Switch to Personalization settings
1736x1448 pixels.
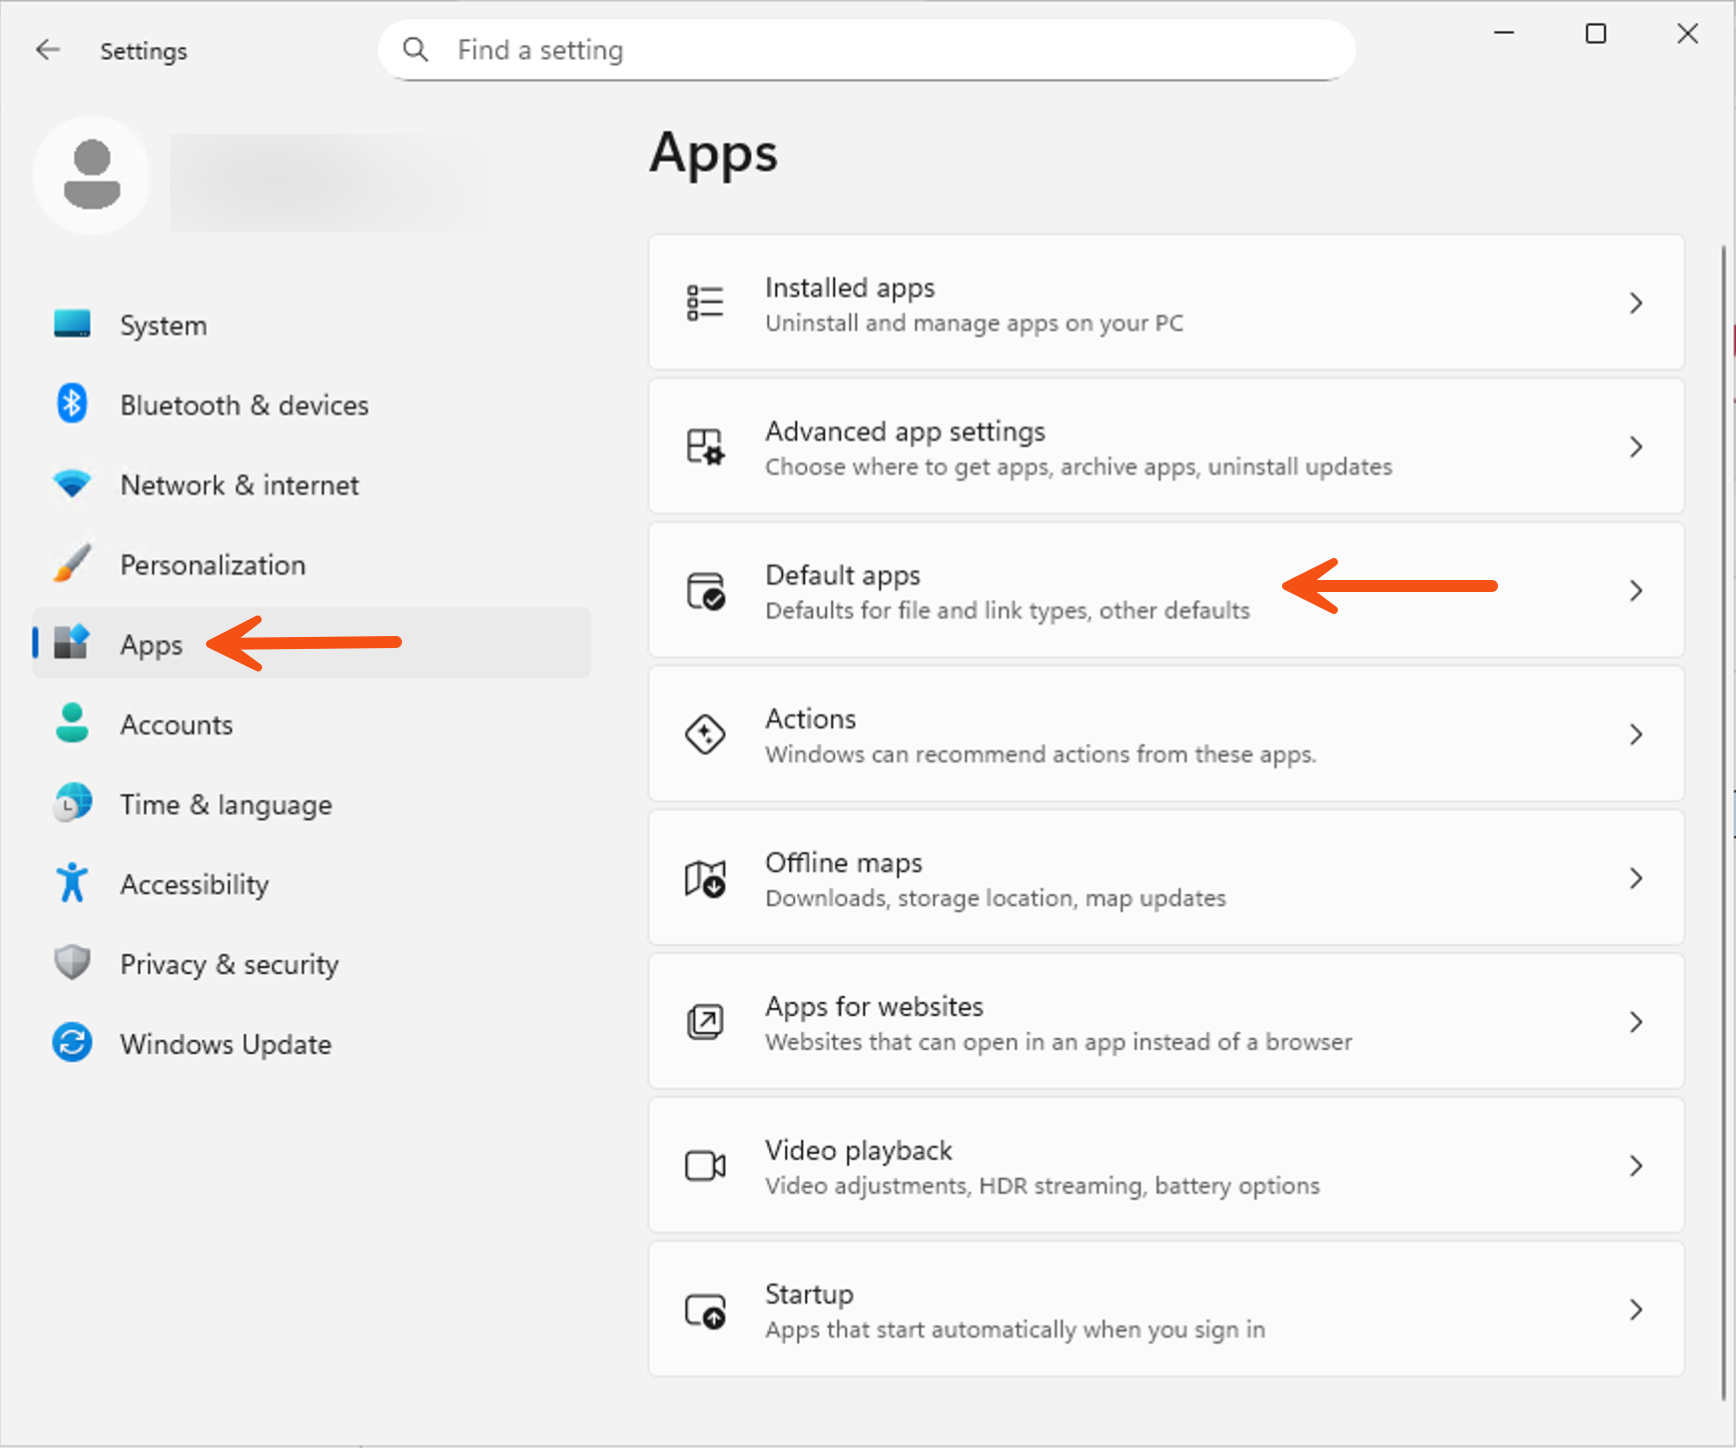[312, 565]
